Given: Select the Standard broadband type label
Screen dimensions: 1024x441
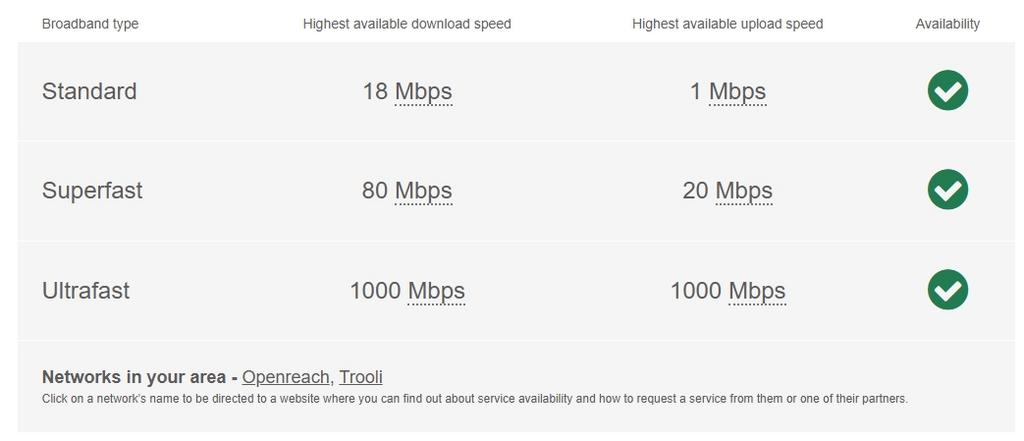Looking at the screenshot, I should [89, 92].
